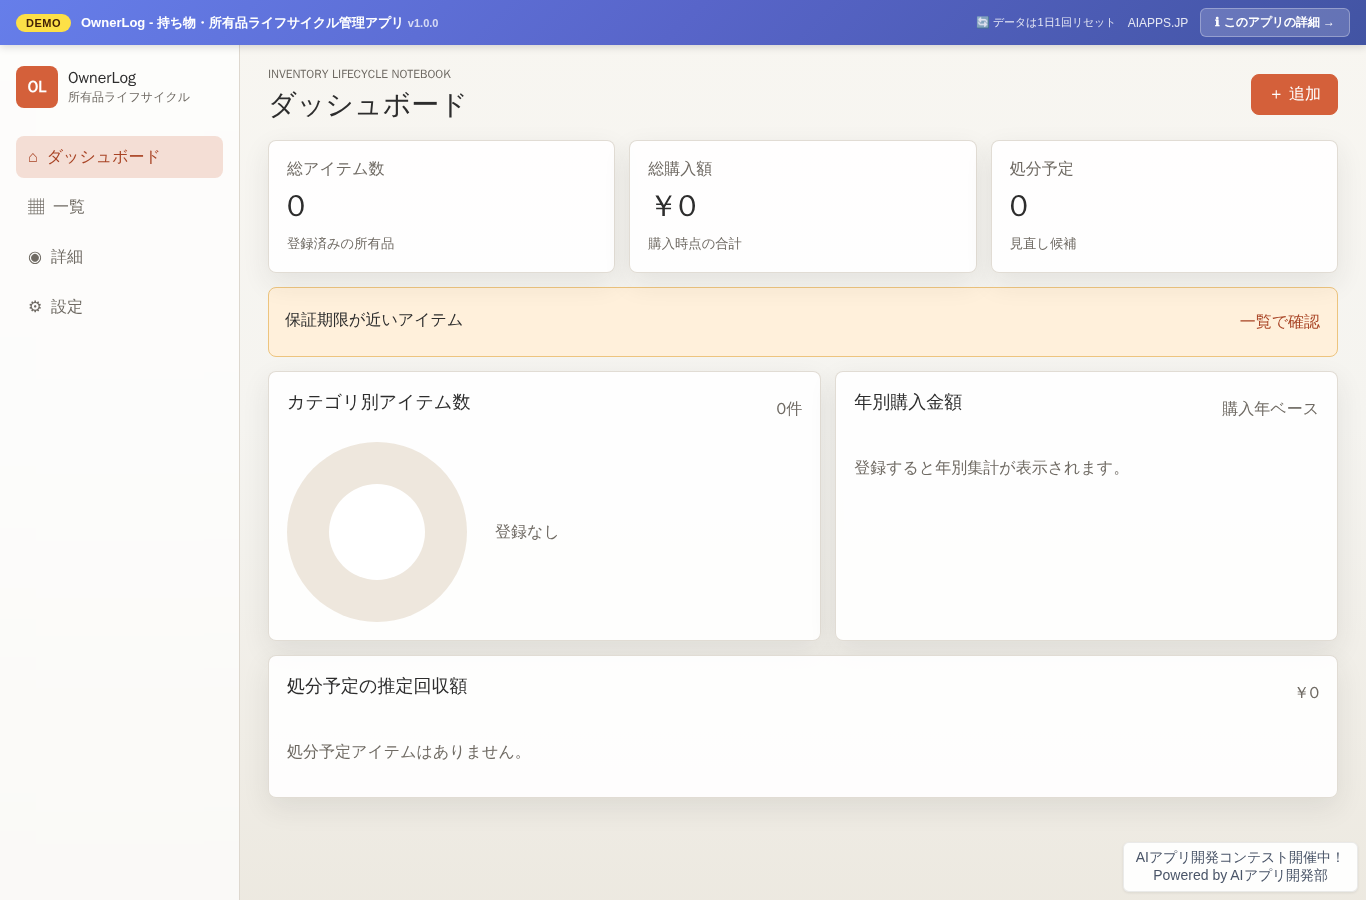Click the 登録すると年別集計が表示されます text
The height and width of the screenshot is (900, 1366).
point(991,468)
